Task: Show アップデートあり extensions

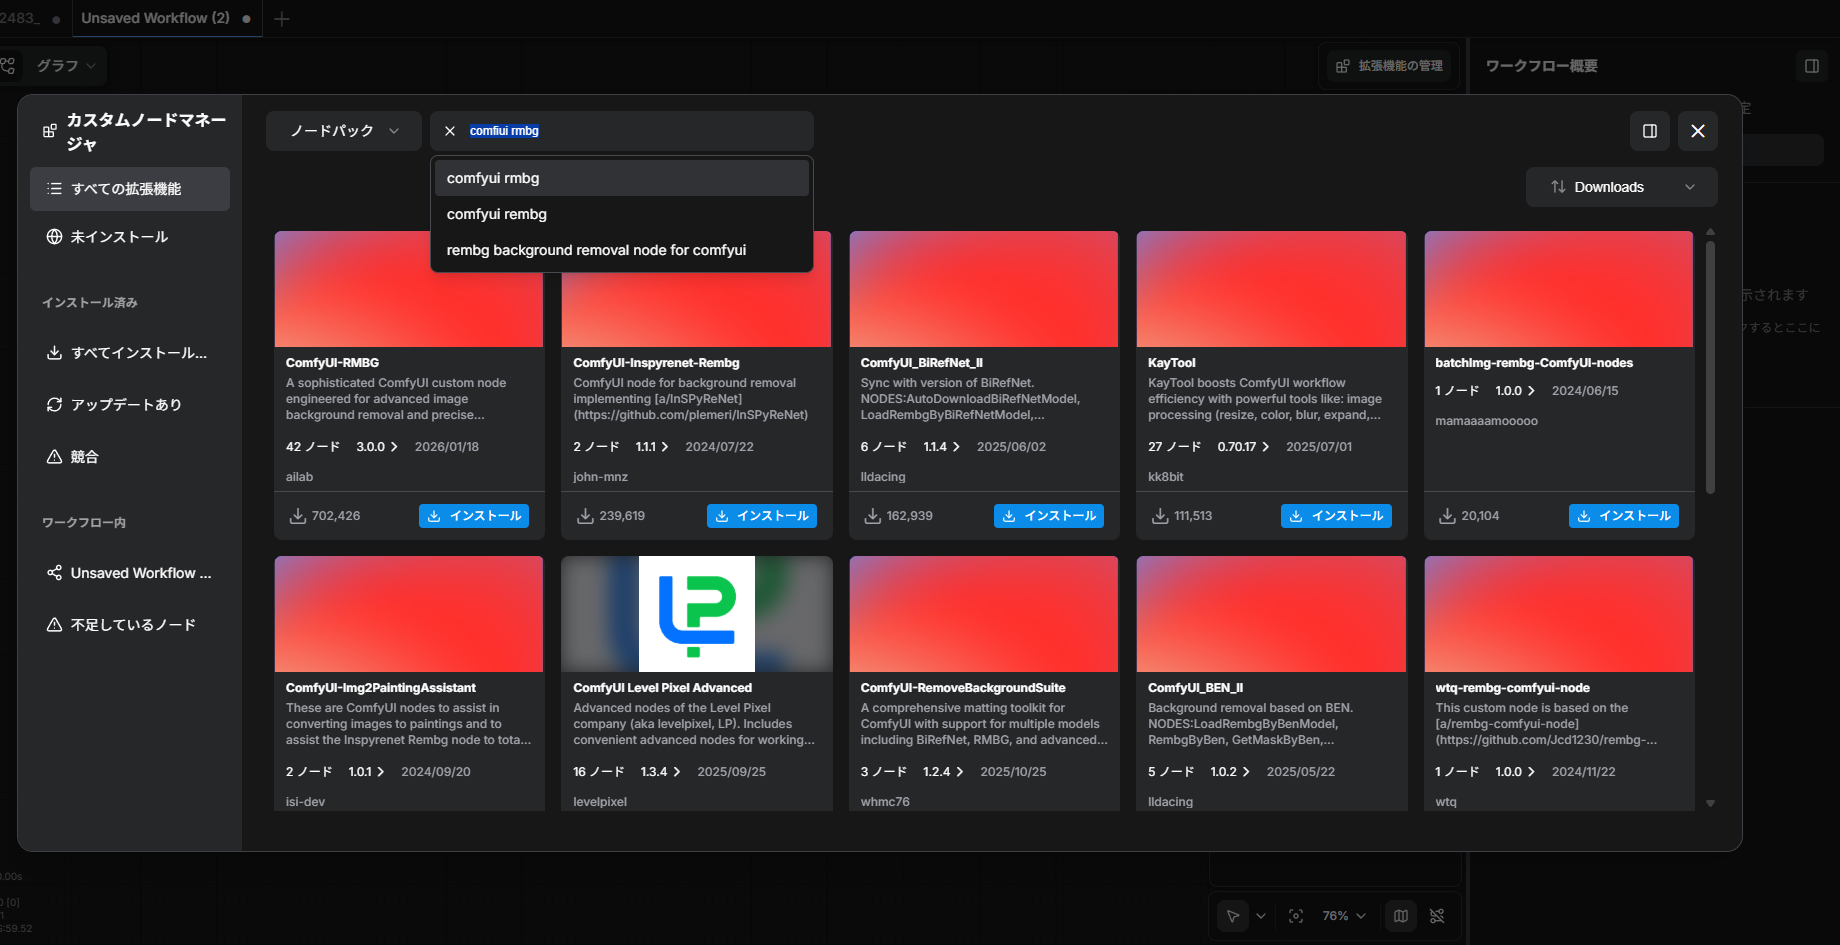Action: tap(130, 405)
